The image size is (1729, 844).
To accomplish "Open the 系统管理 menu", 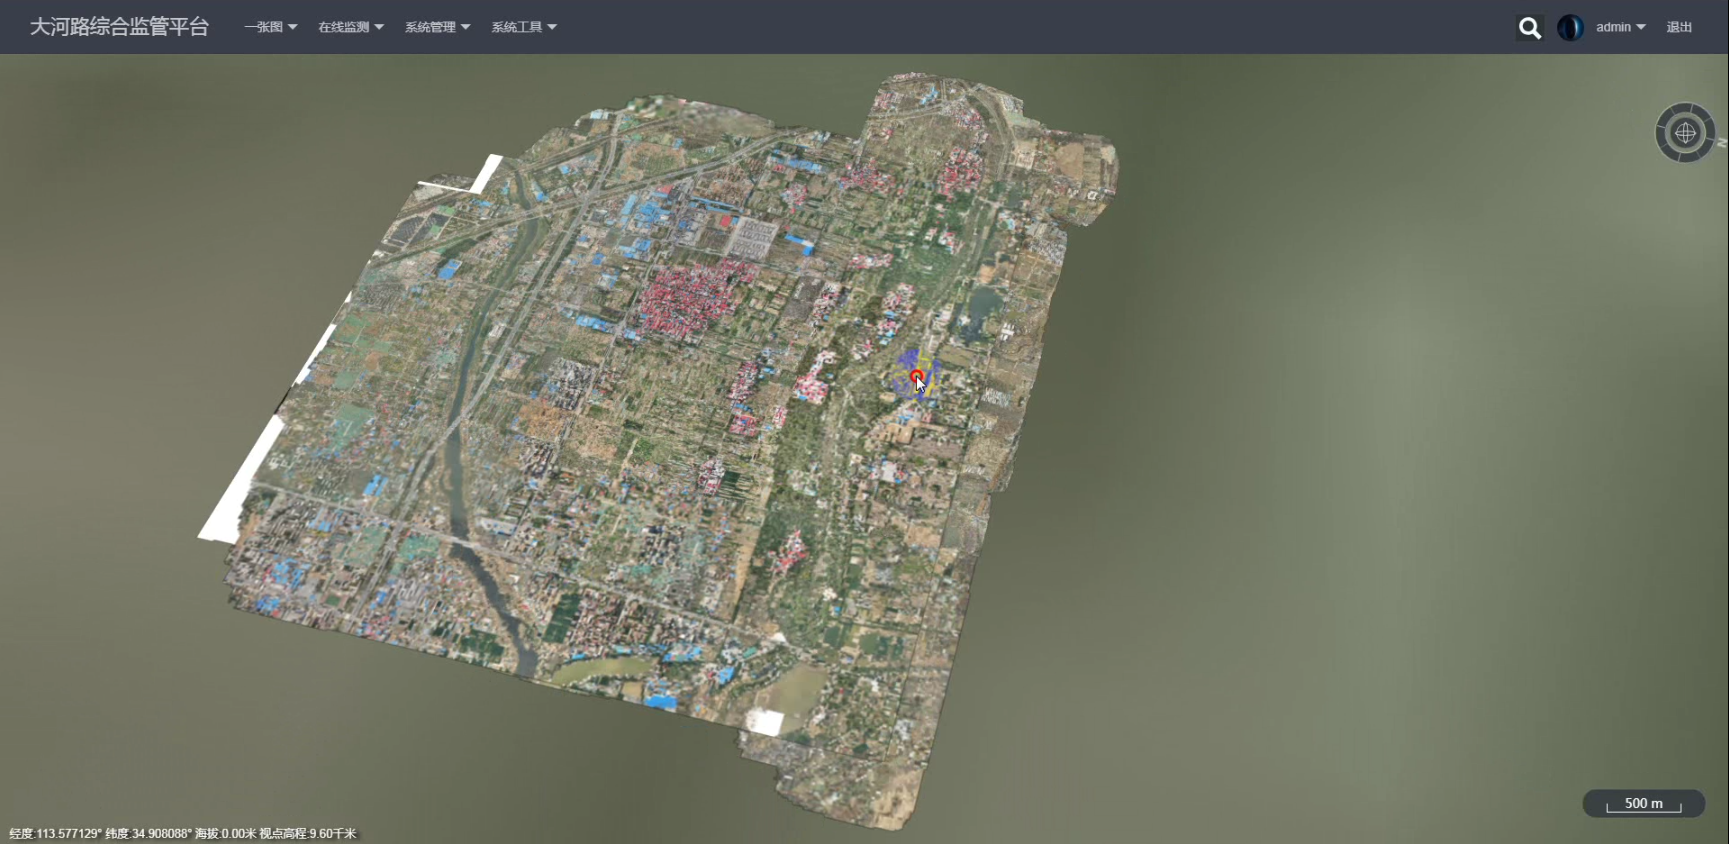I will [437, 28].
